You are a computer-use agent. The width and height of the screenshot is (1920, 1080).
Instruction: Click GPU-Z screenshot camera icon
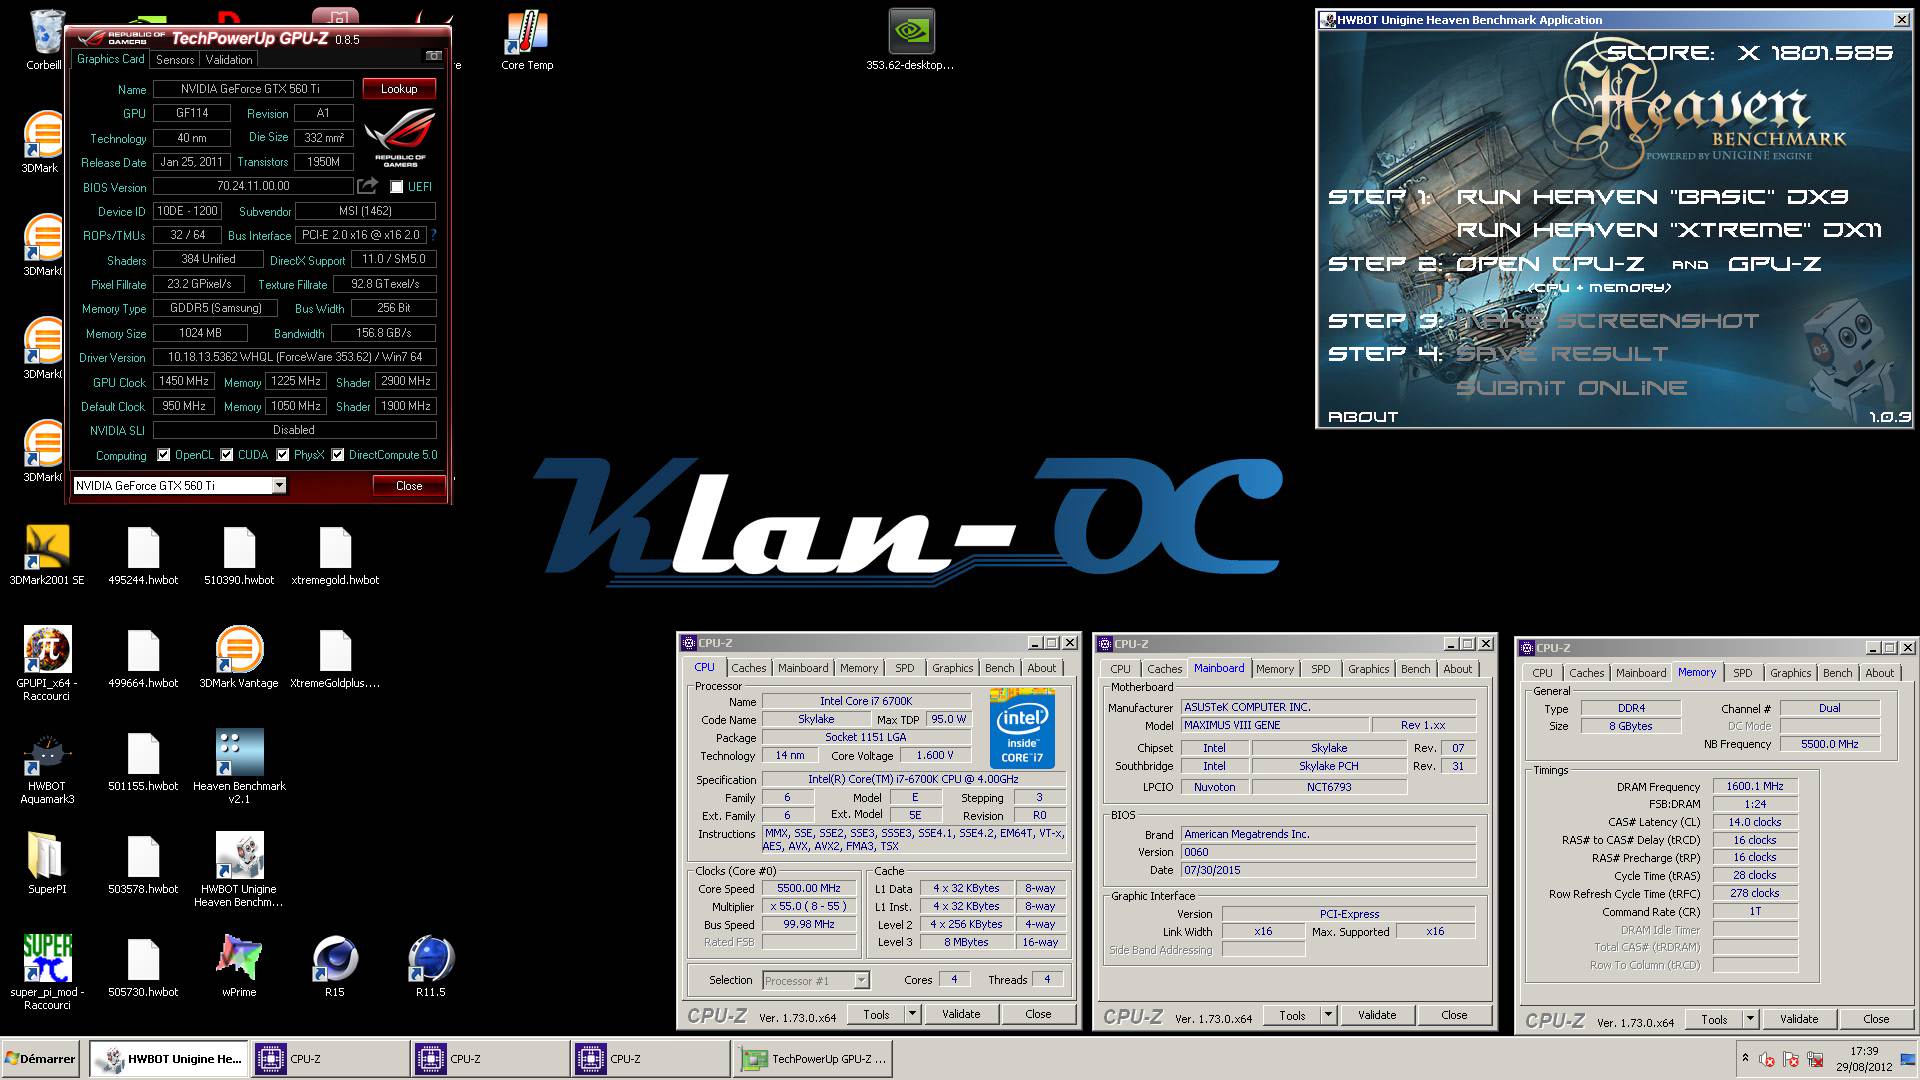point(434,56)
